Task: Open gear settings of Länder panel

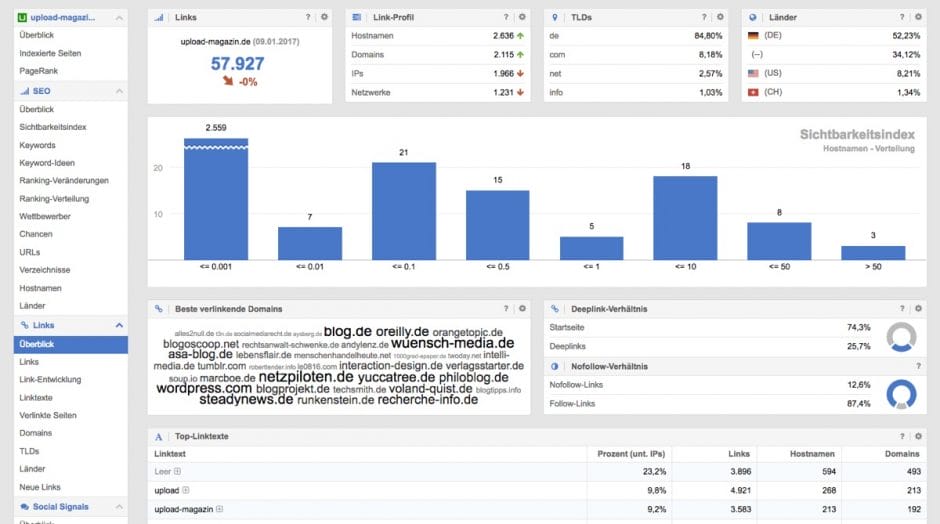Action: [917, 17]
